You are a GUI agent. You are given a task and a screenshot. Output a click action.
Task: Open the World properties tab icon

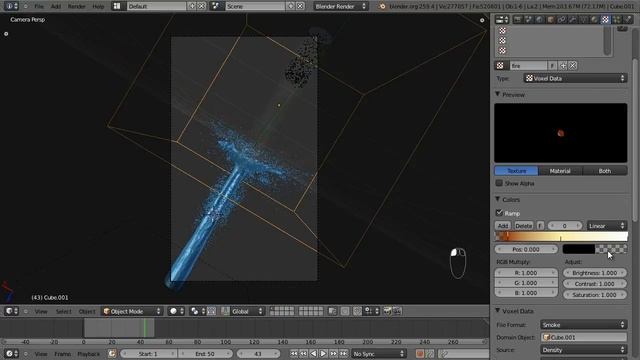tap(540, 19)
